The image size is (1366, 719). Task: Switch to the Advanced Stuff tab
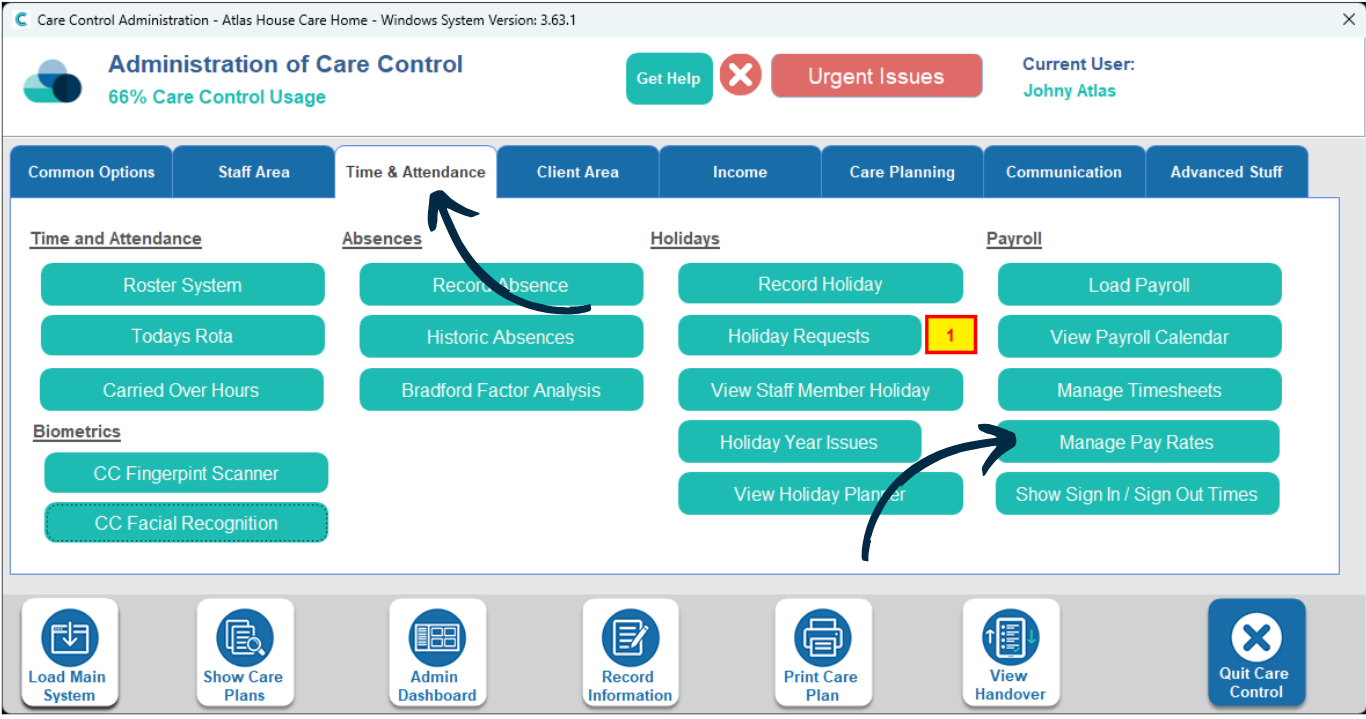pos(1227,172)
